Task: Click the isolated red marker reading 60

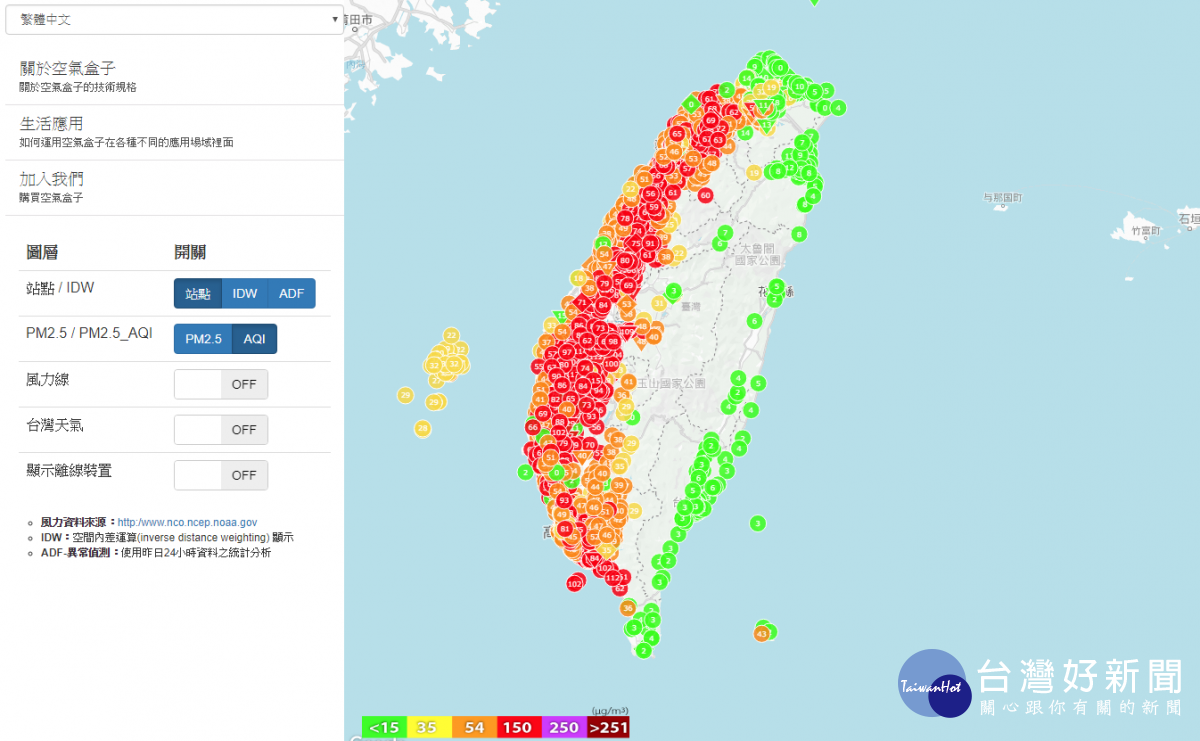Action: coord(705,195)
